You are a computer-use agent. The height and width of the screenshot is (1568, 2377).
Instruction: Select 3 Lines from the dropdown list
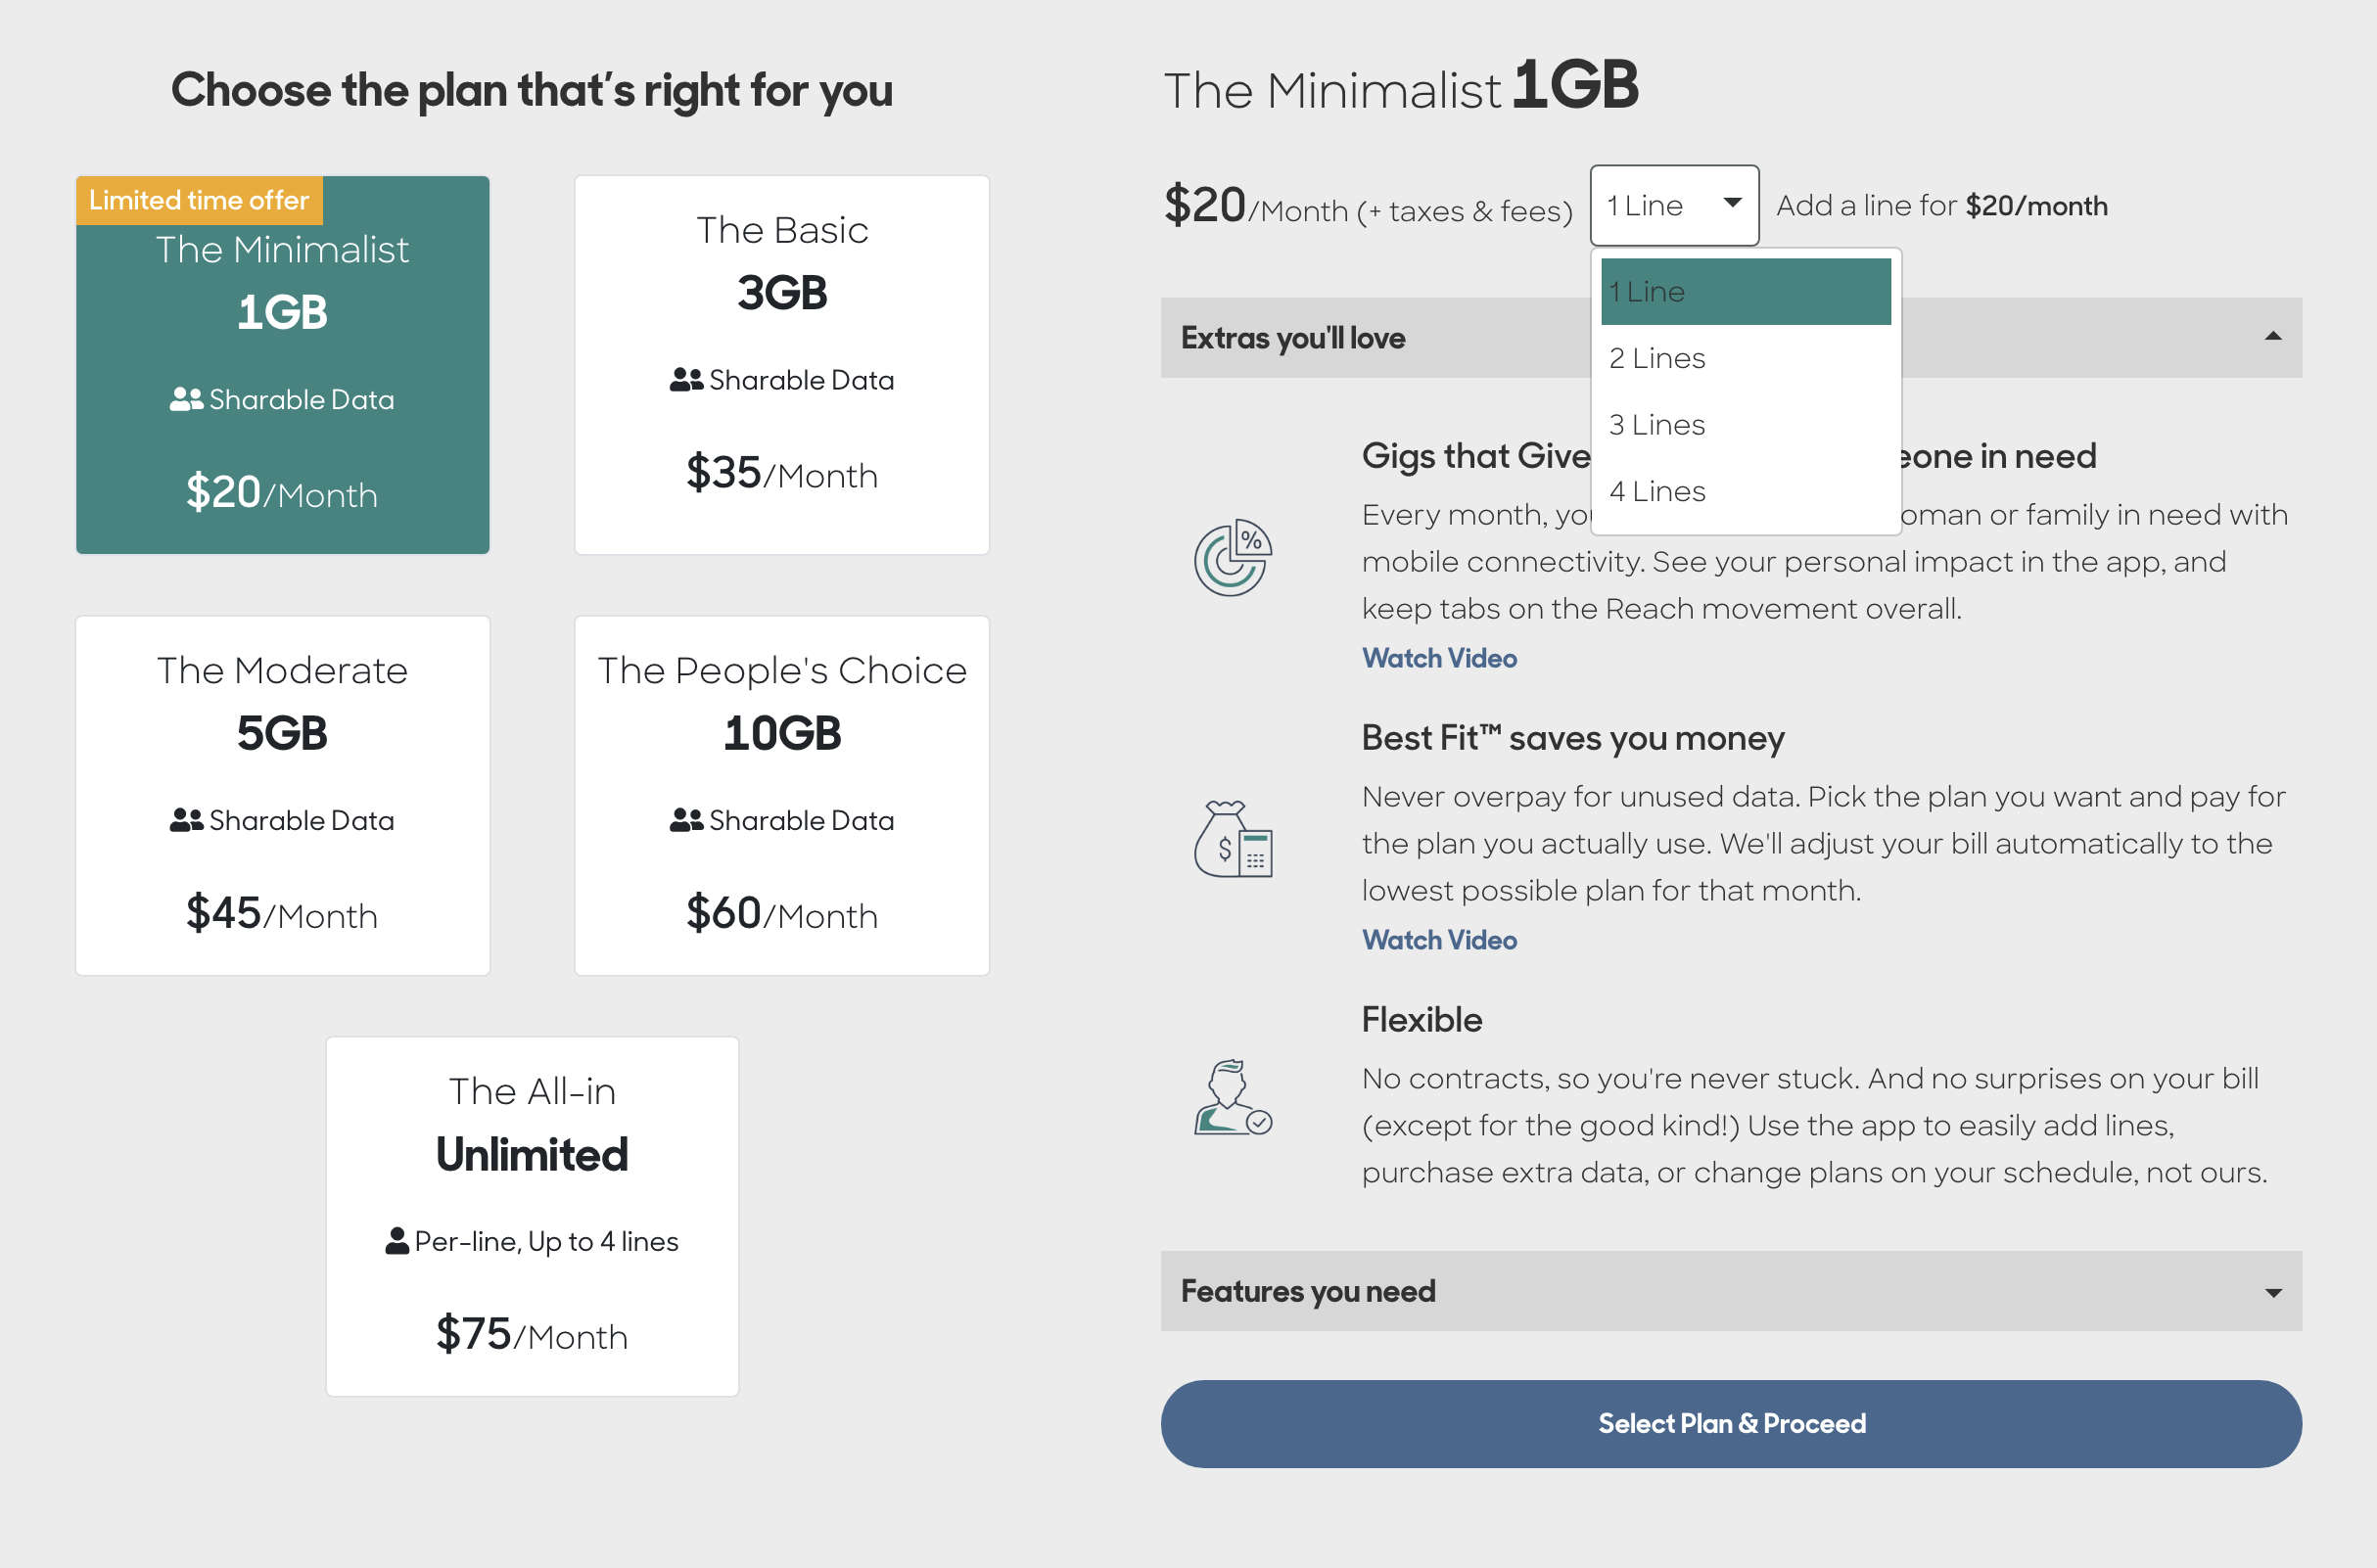[x=1656, y=424]
